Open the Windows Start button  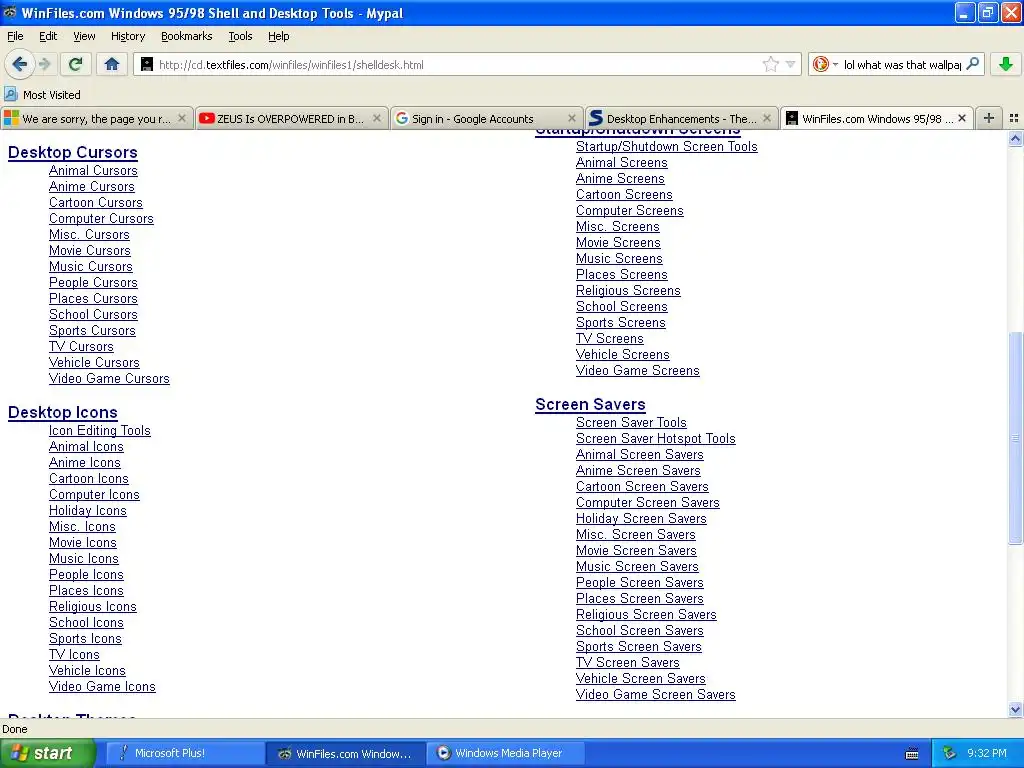(47, 753)
